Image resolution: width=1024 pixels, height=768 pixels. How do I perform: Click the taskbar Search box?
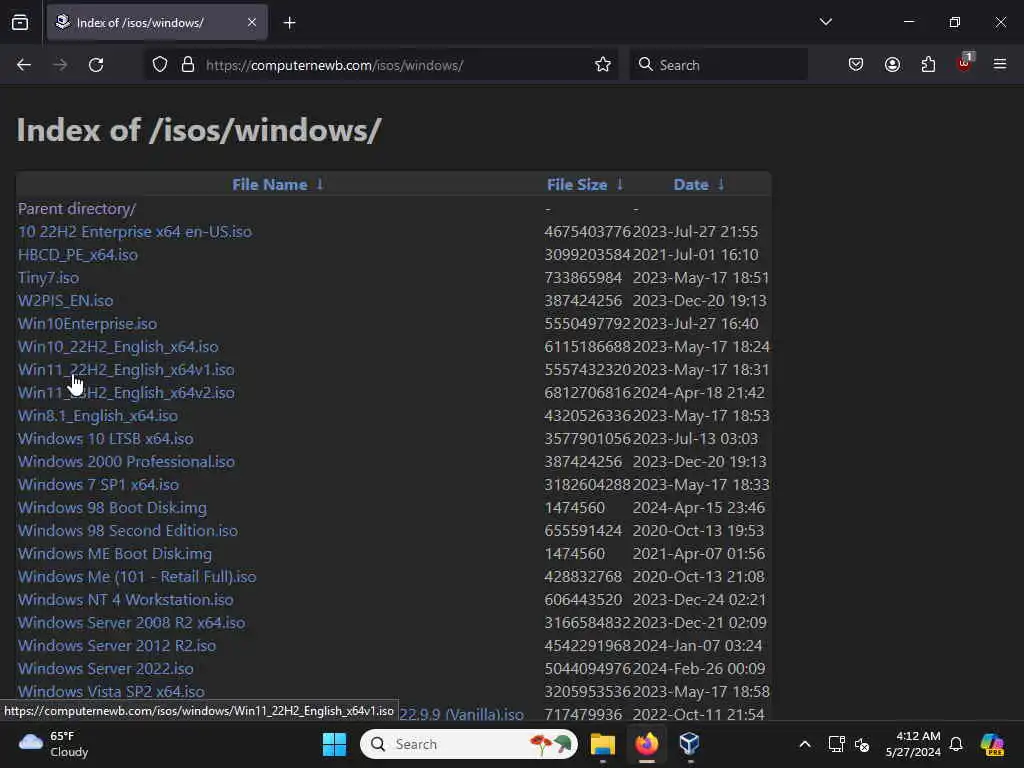[469, 744]
